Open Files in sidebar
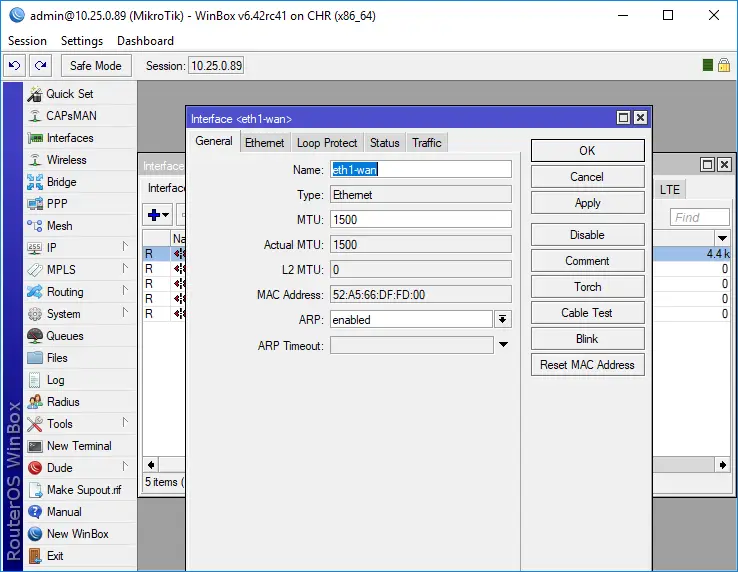 pos(80,358)
